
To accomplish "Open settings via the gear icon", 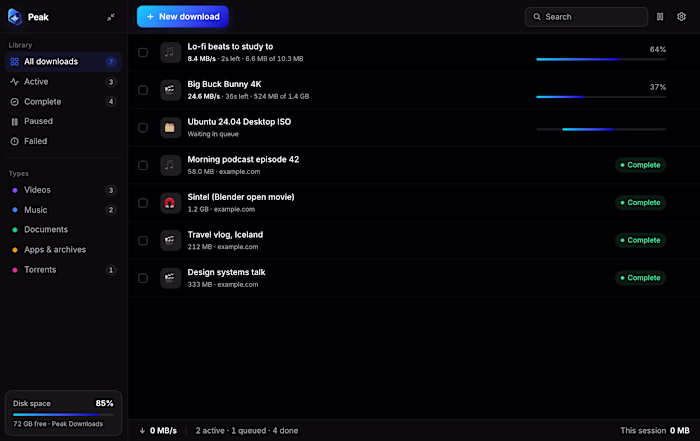I will tap(681, 17).
